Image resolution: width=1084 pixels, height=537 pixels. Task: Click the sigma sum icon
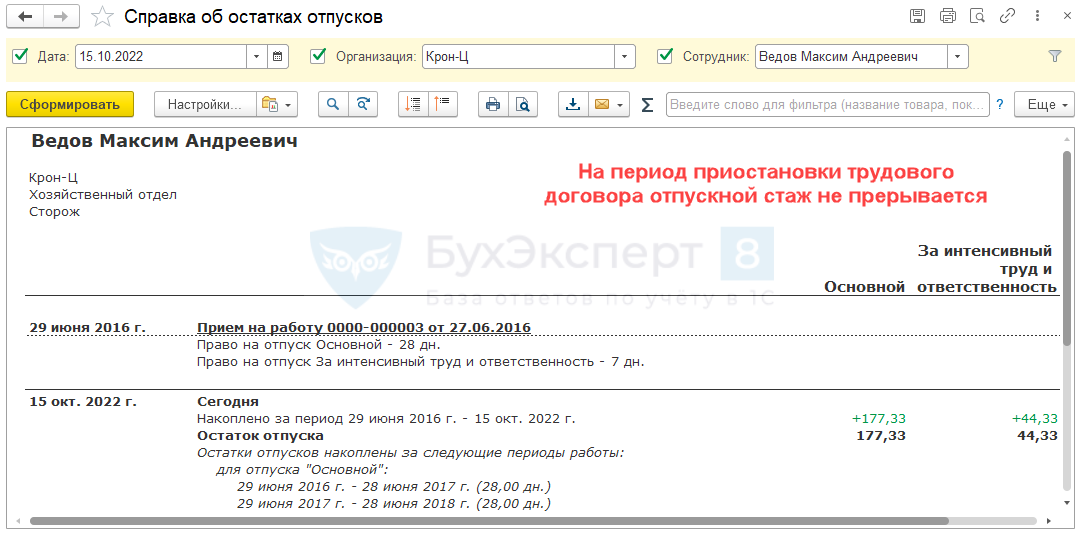(x=647, y=105)
